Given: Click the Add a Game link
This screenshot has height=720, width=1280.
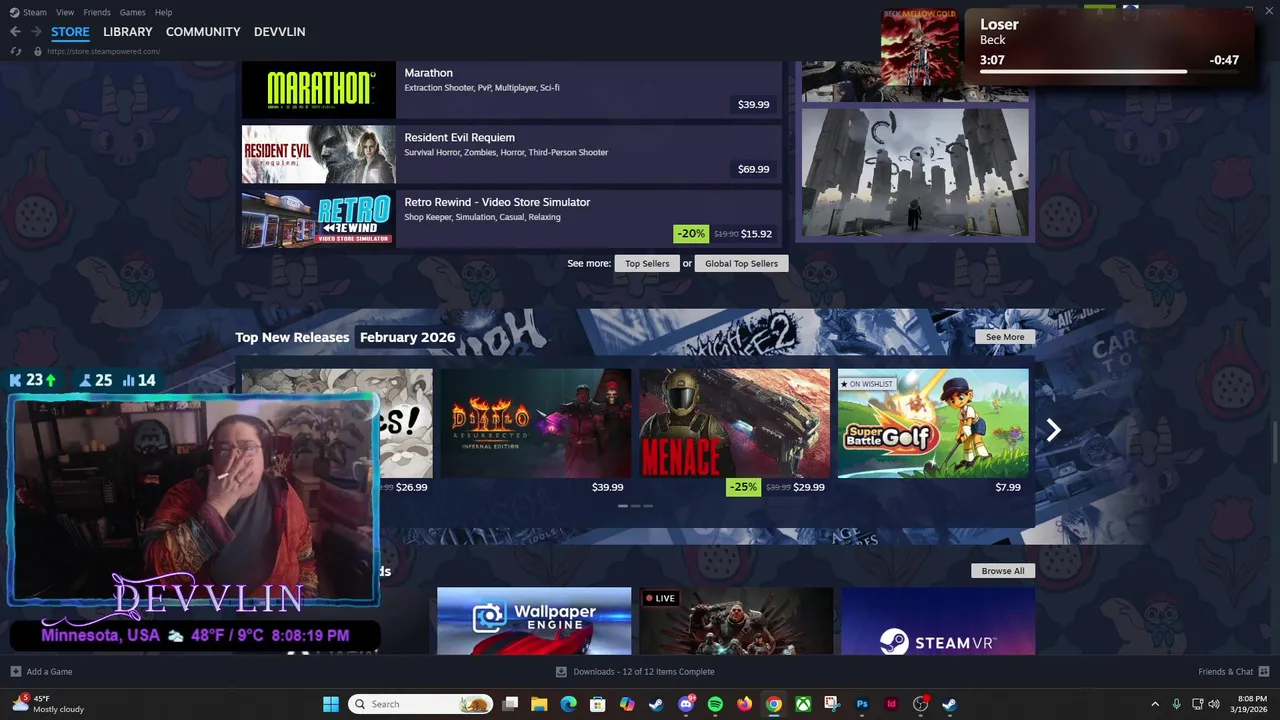Looking at the screenshot, I should [49, 671].
